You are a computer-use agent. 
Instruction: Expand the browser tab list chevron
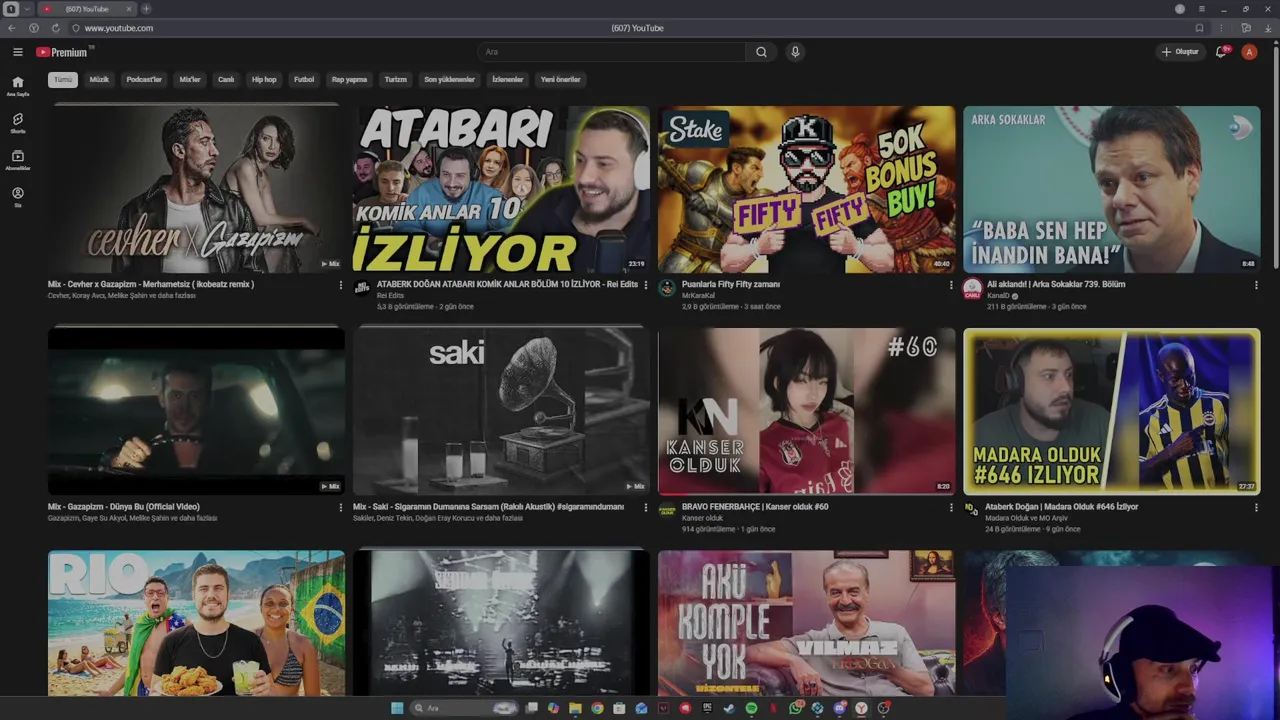pyautogui.click(x=27, y=9)
